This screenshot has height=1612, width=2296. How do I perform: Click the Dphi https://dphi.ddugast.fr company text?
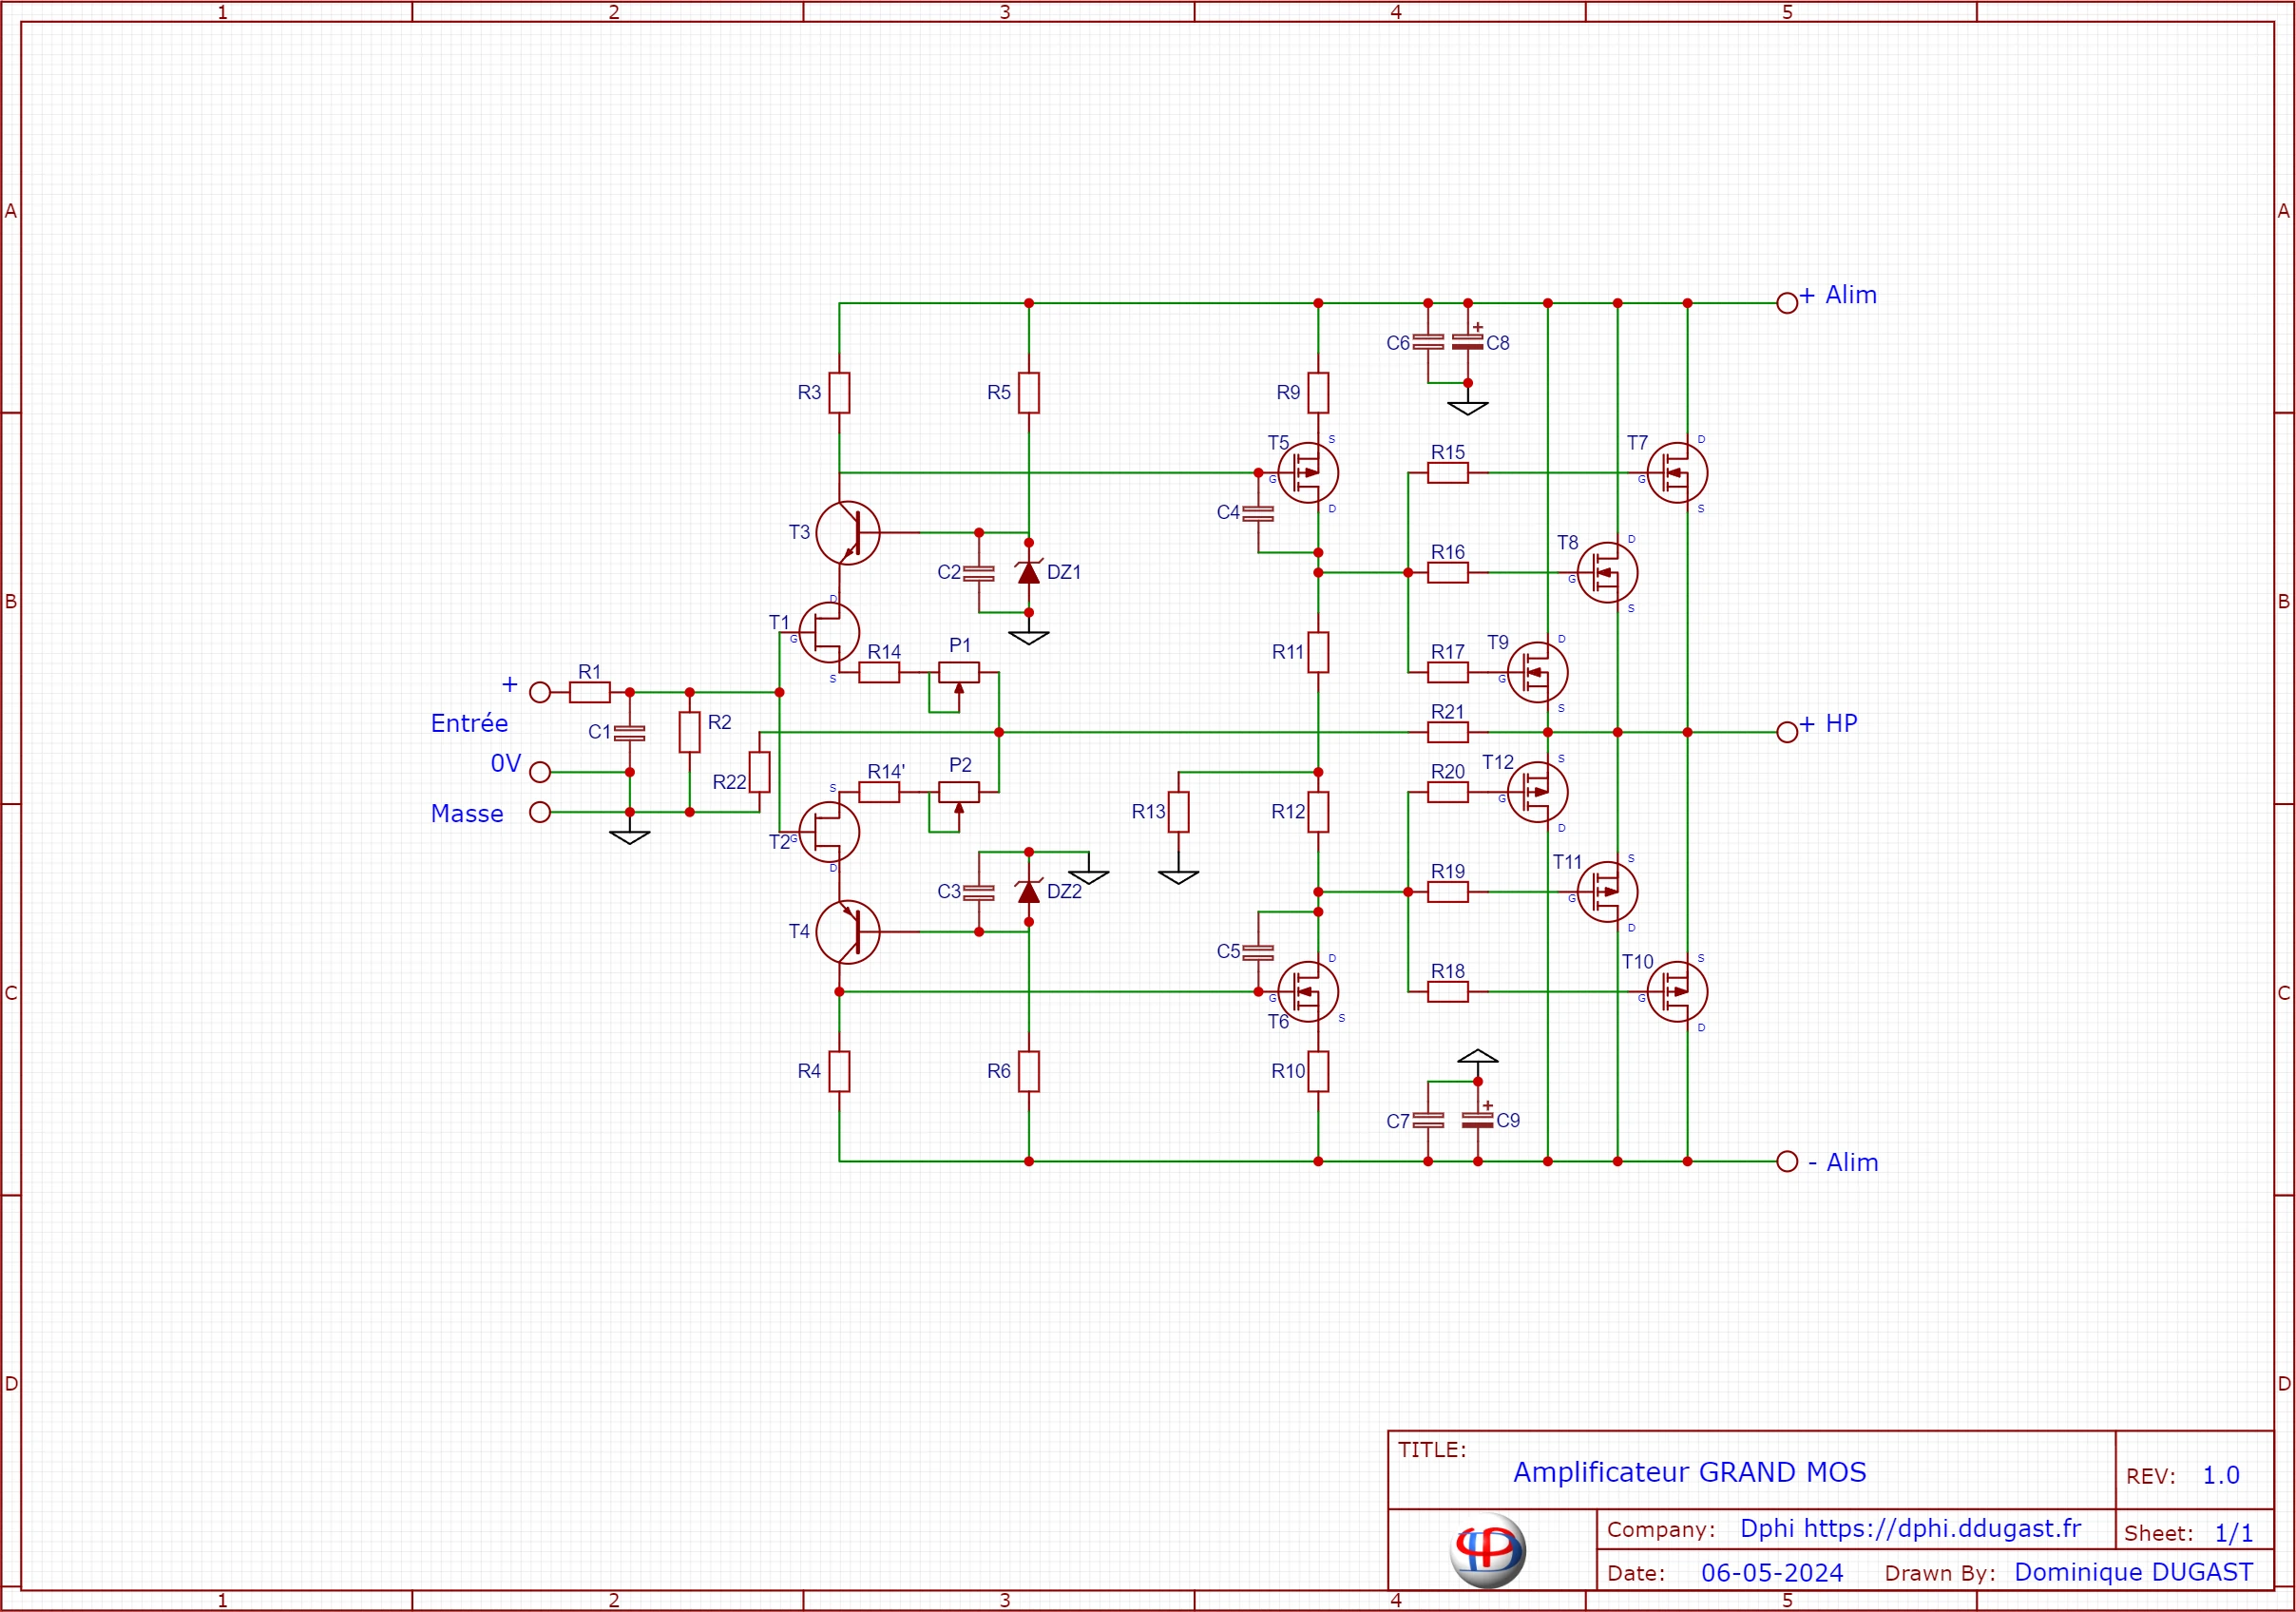click(x=1910, y=1528)
